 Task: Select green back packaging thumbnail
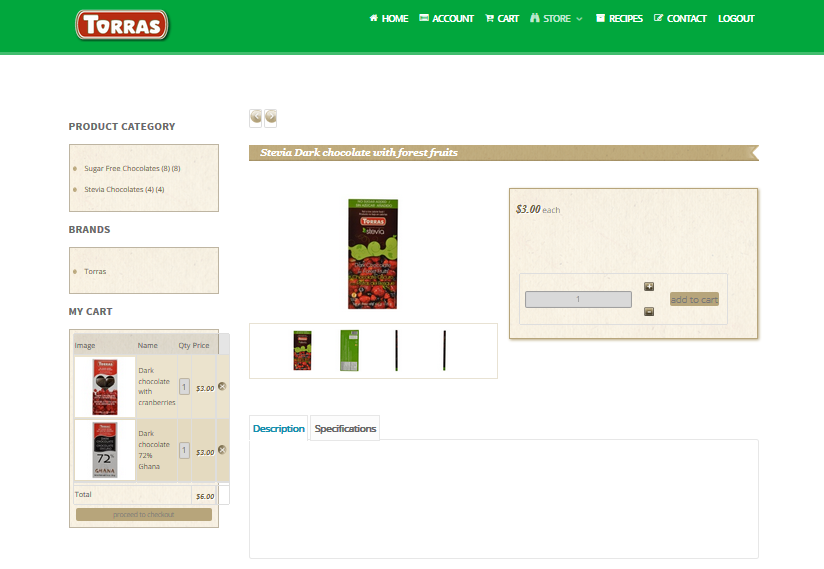click(349, 350)
